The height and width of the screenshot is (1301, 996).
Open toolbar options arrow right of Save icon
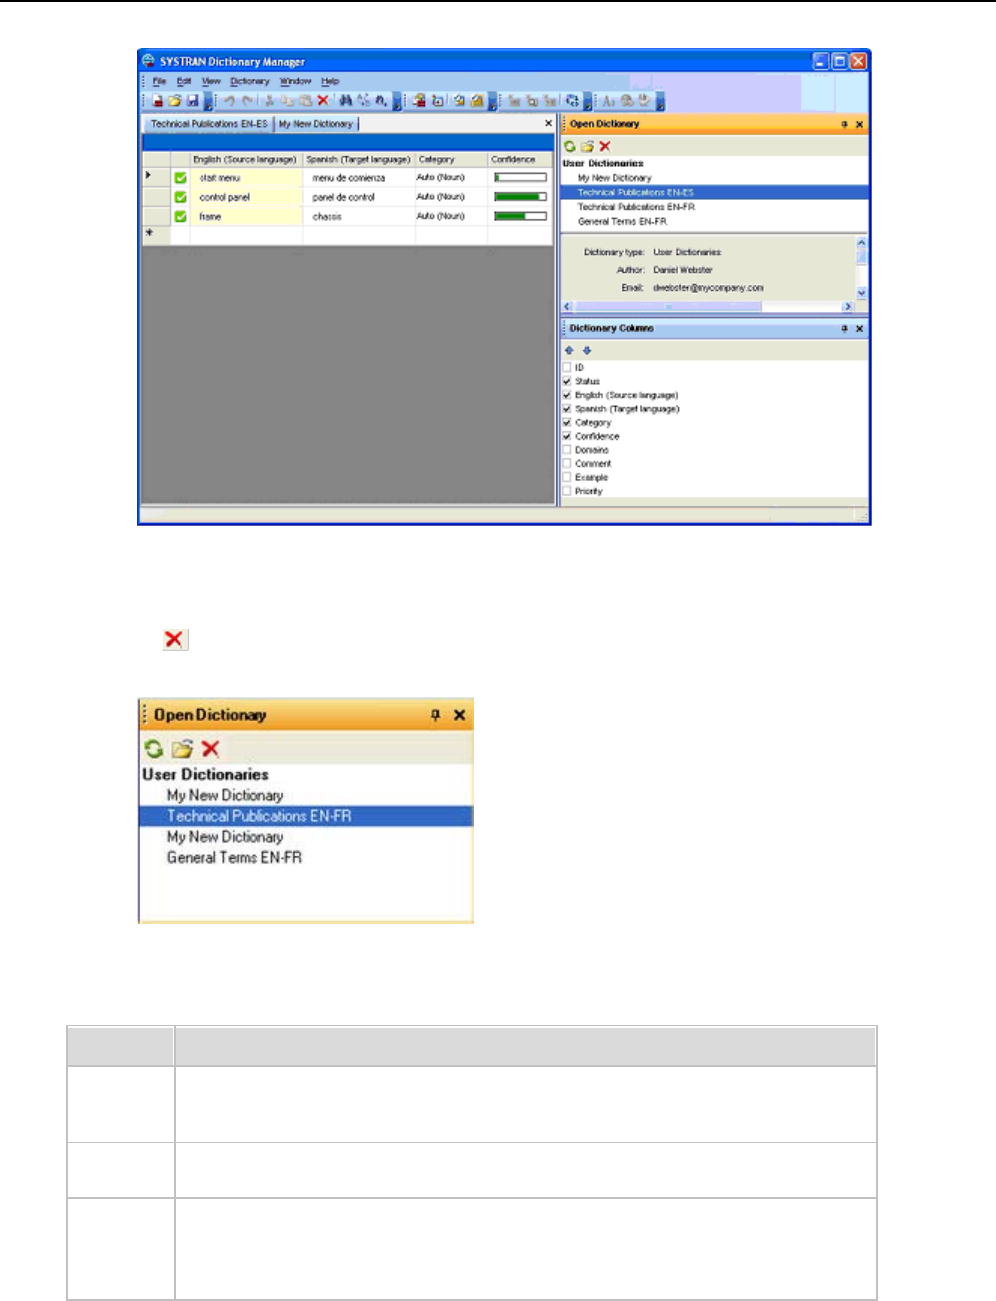click(x=208, y=101)
